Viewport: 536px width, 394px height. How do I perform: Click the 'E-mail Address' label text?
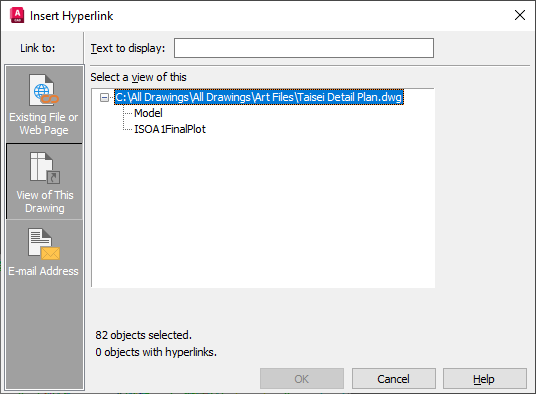tap(43, 271)
